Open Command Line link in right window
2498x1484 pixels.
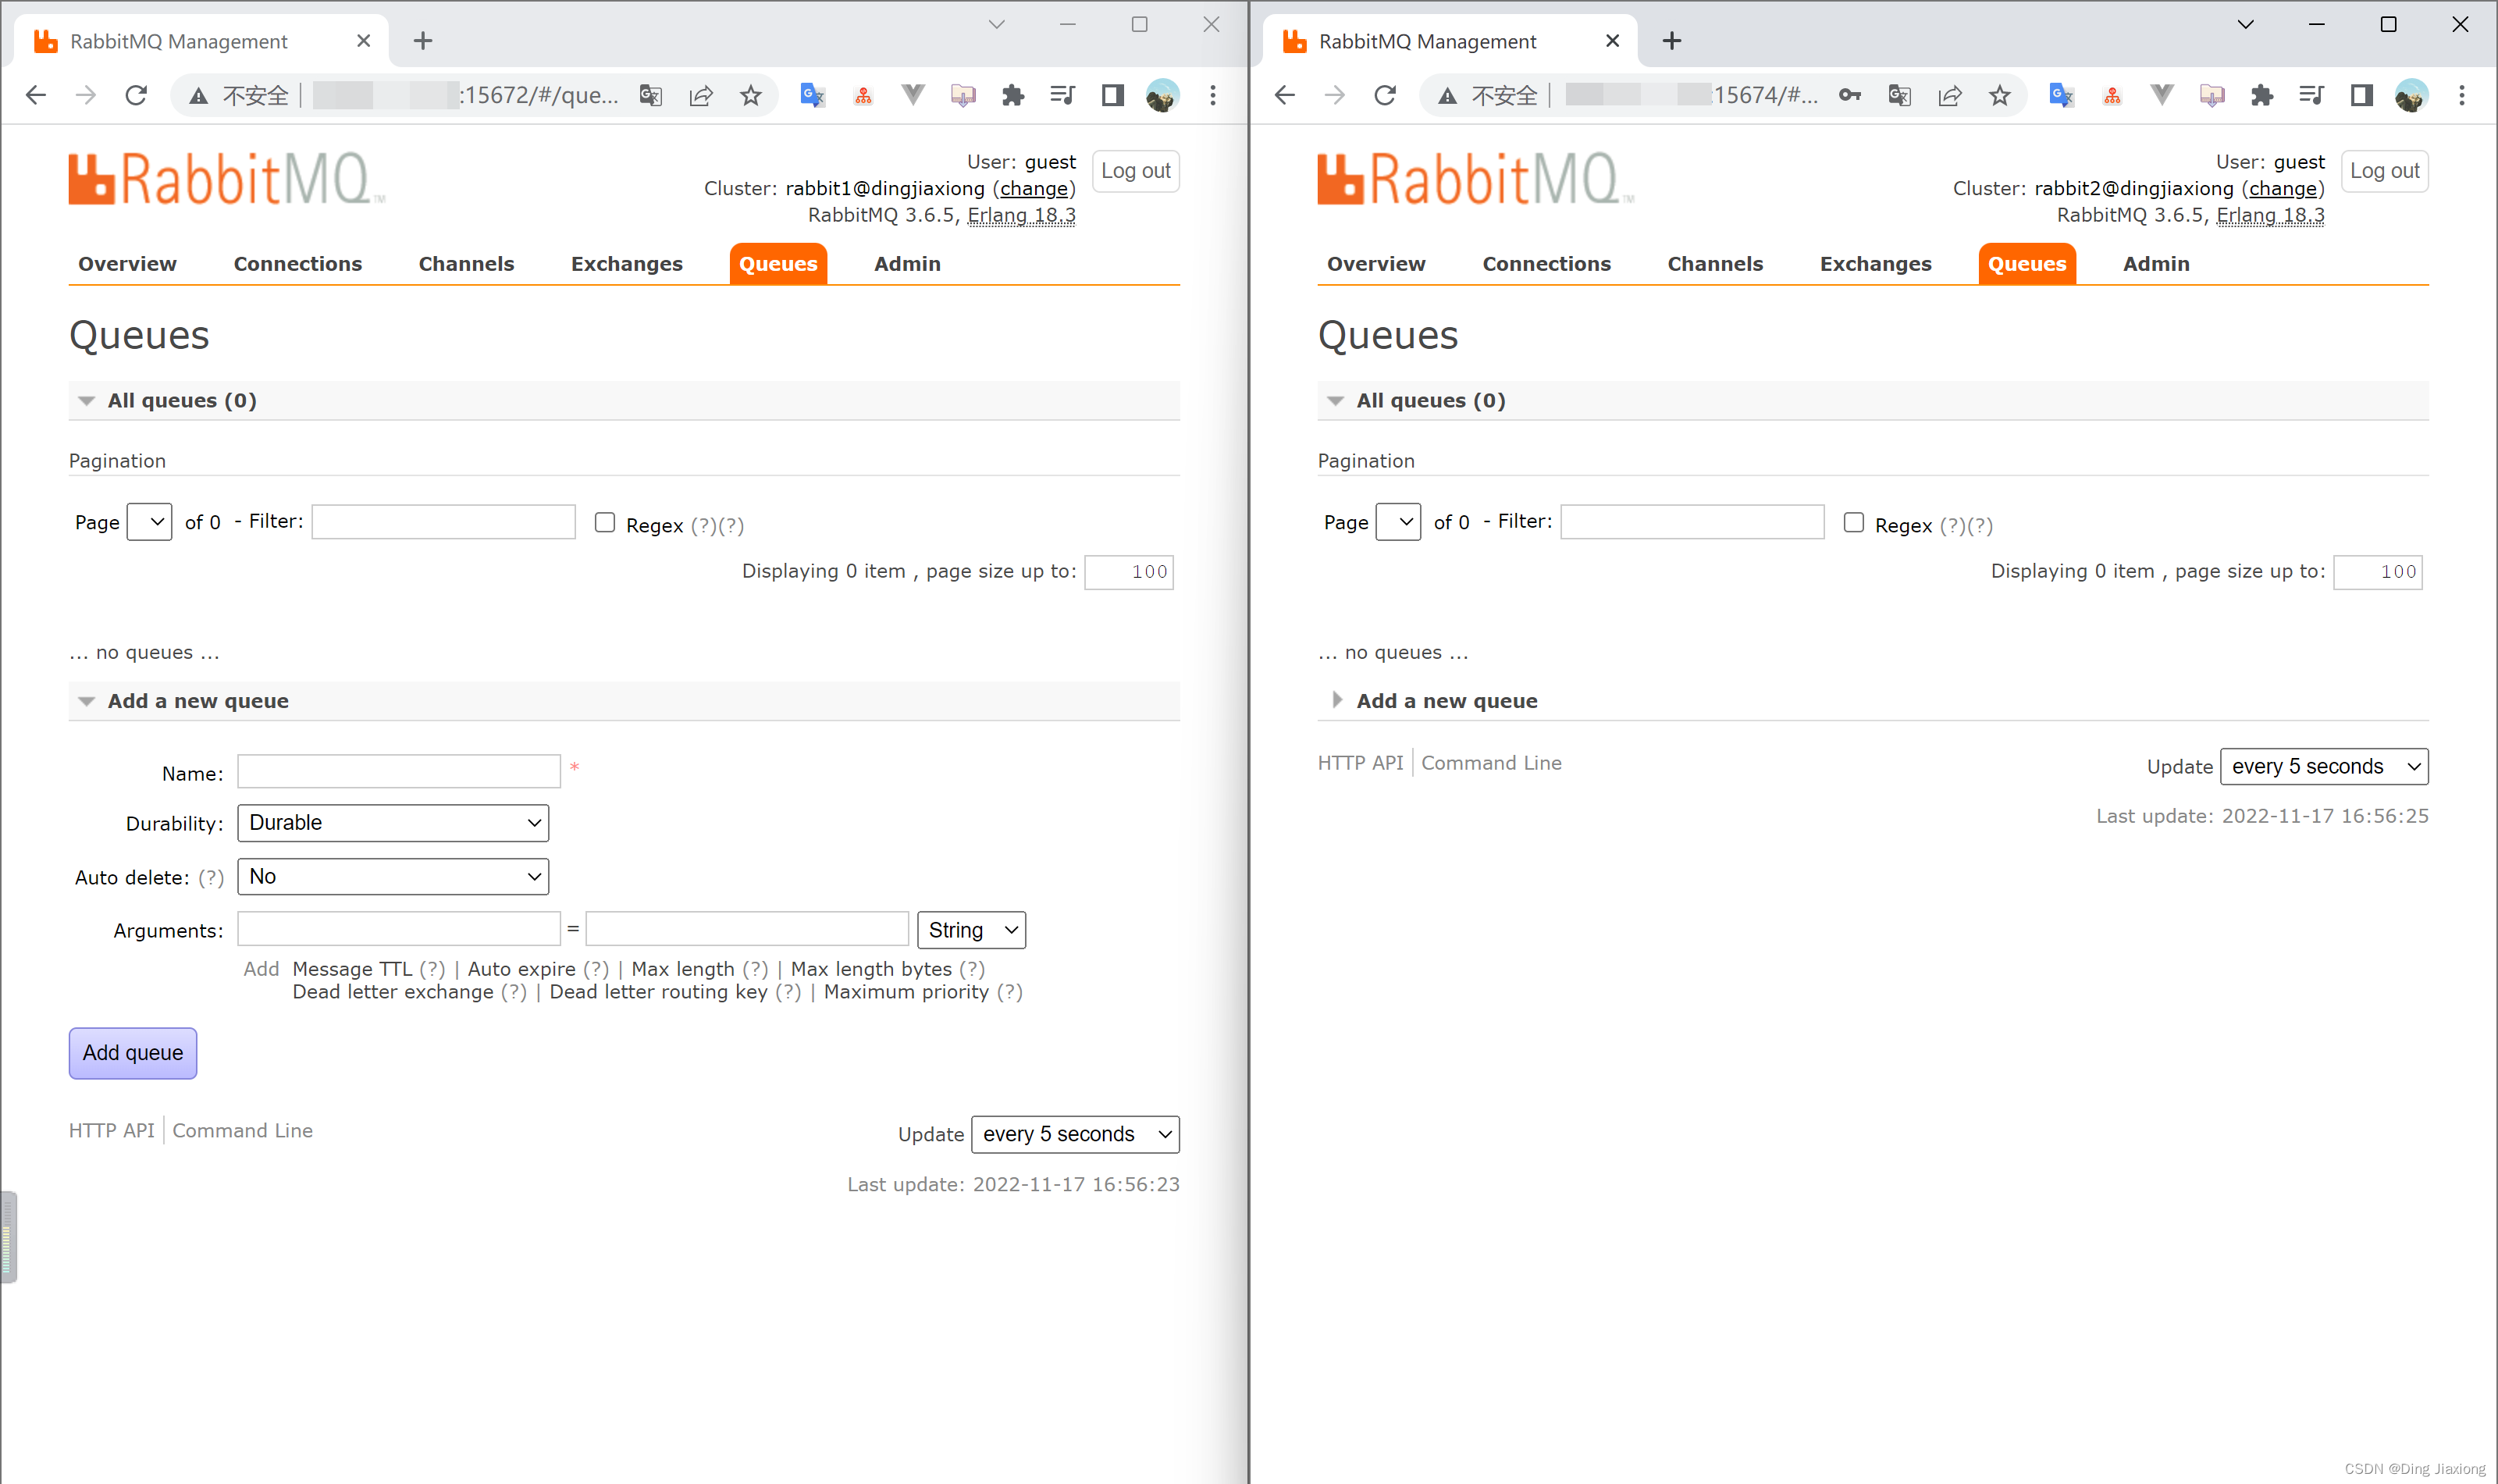(1491, 763)
